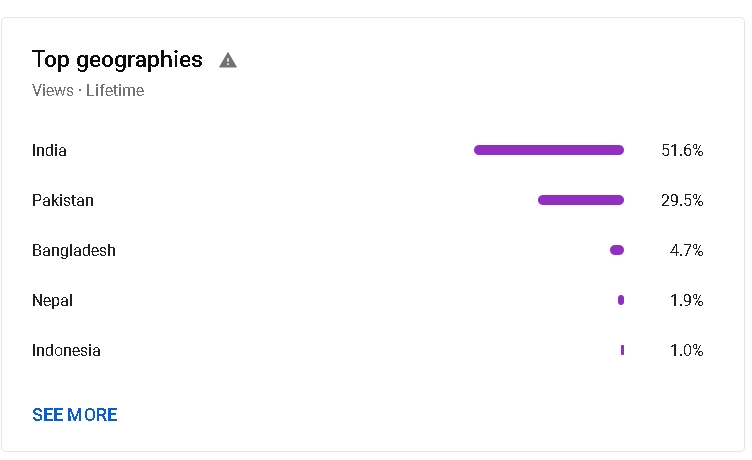Select the Pakistan country label
The height and width of the screenshot is (460, 752).
[63, 201]
